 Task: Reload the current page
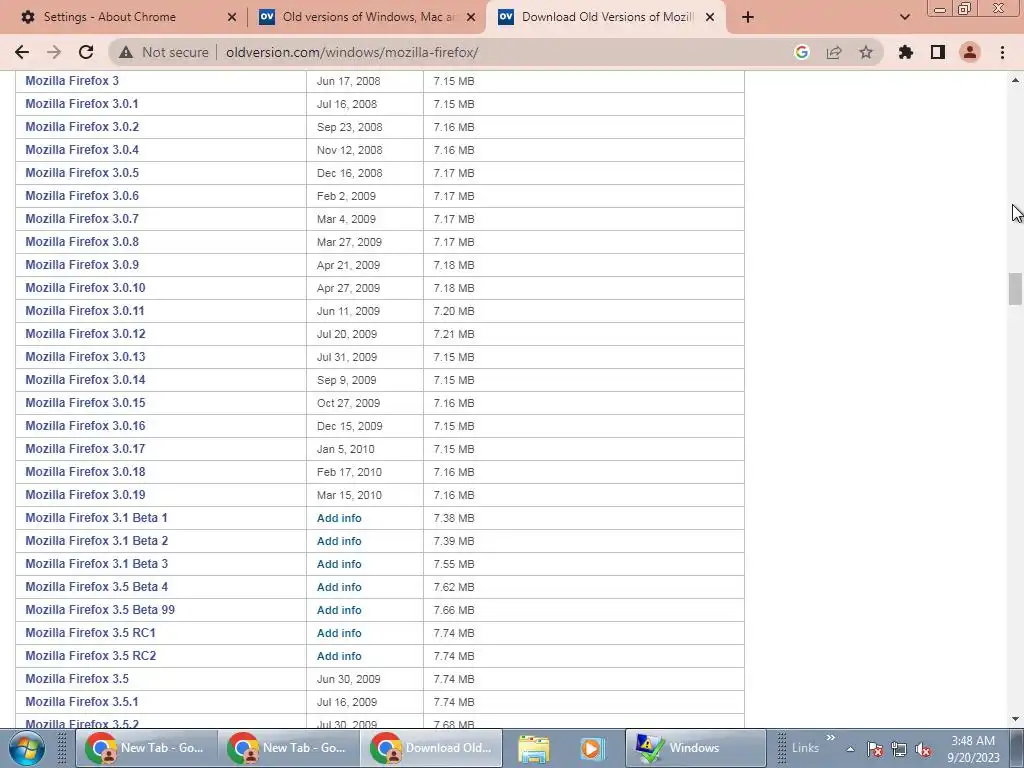click(86, 52)
